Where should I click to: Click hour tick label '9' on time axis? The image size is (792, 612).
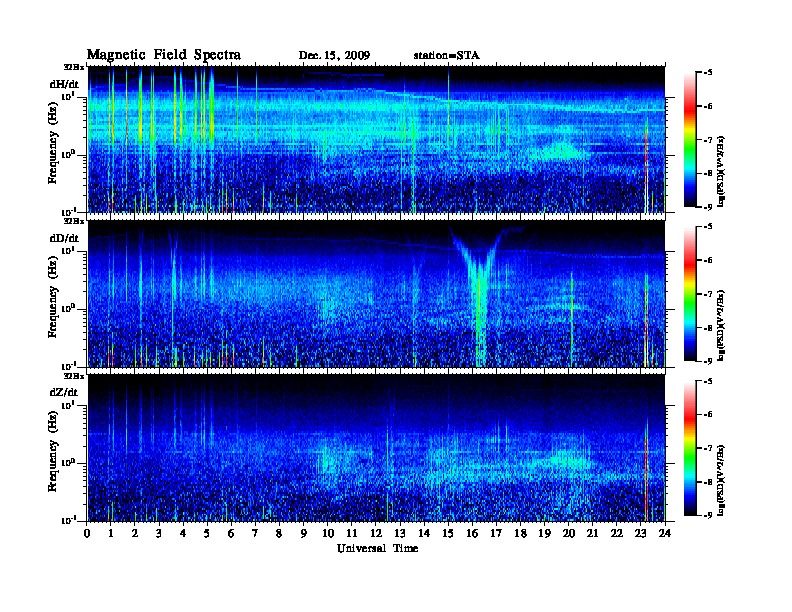(x=304, y=533)
